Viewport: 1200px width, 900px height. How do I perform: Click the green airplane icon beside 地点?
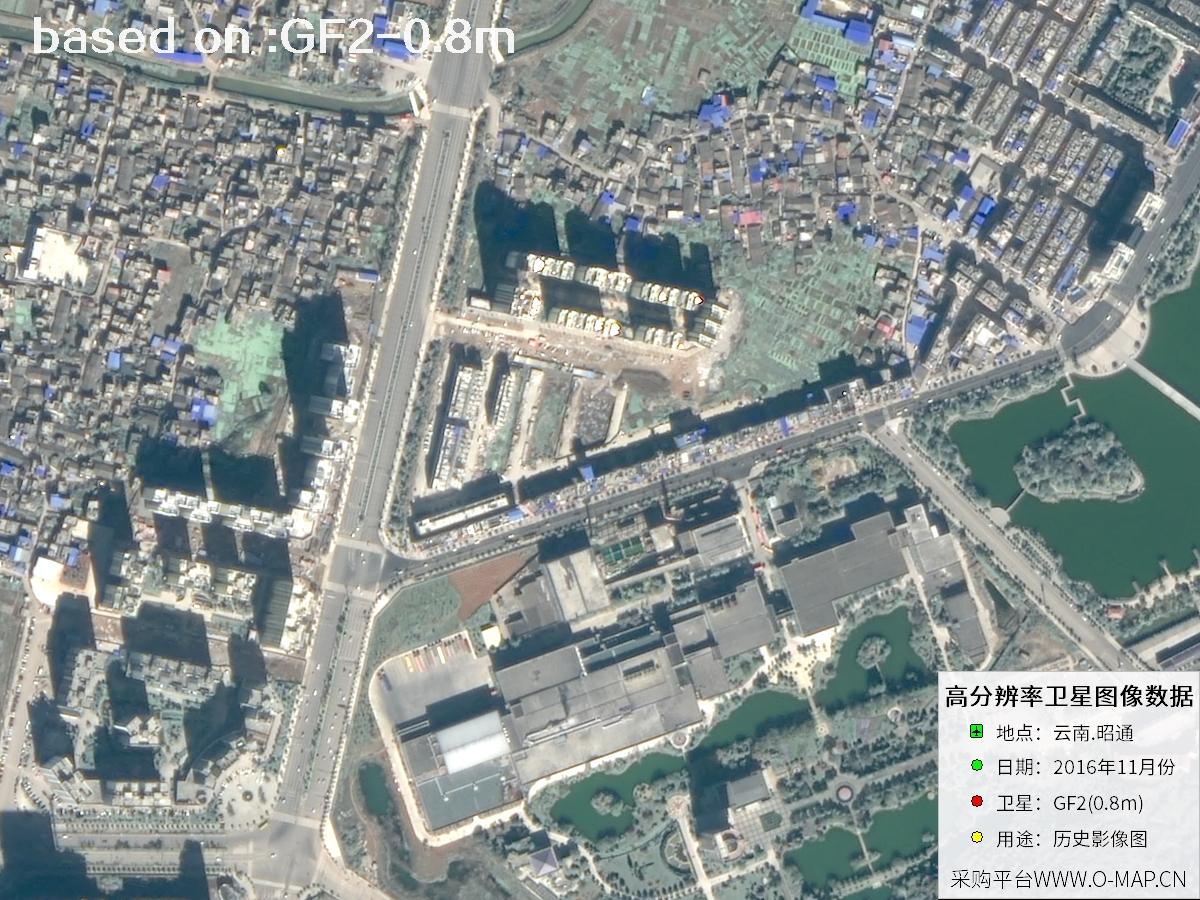[x=976, y=732]
